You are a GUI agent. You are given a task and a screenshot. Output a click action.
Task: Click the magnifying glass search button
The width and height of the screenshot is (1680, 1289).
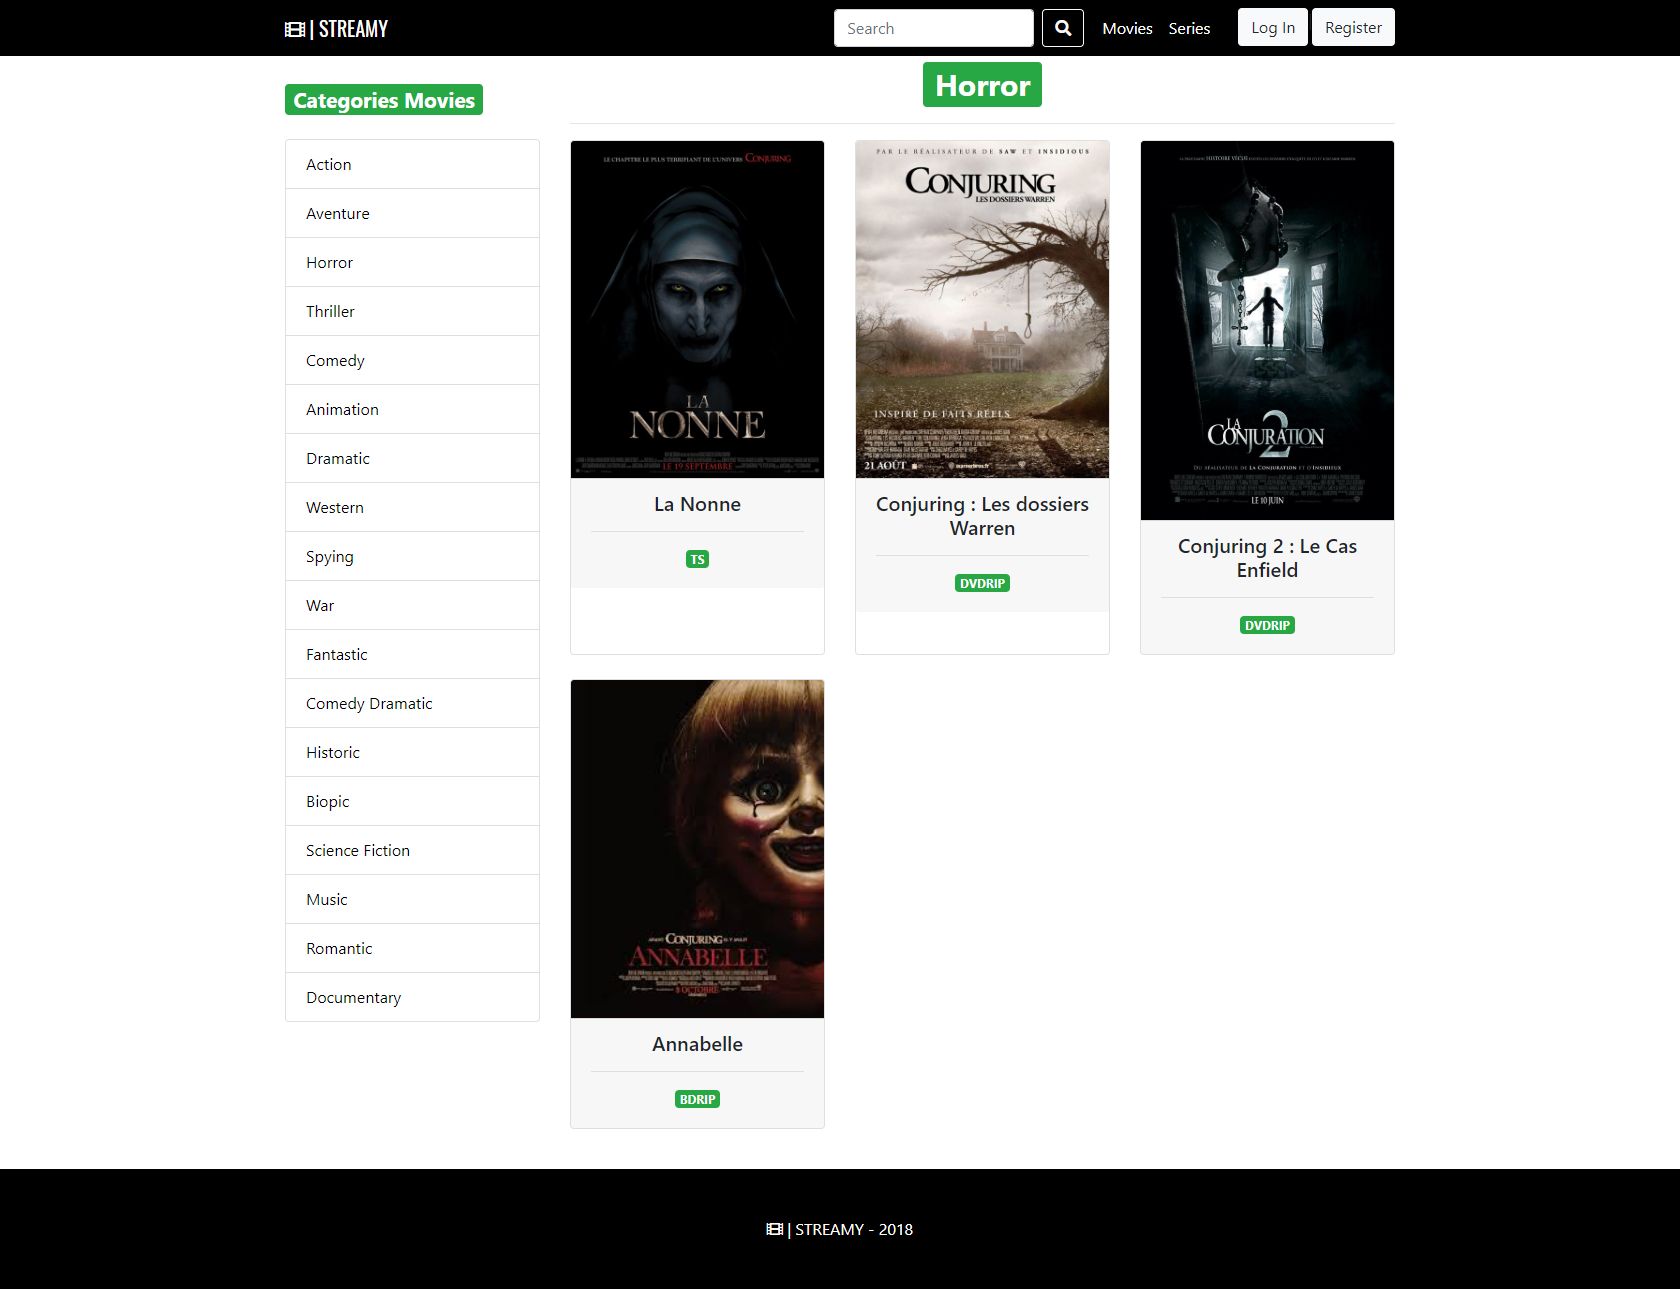click(1062, 28)
